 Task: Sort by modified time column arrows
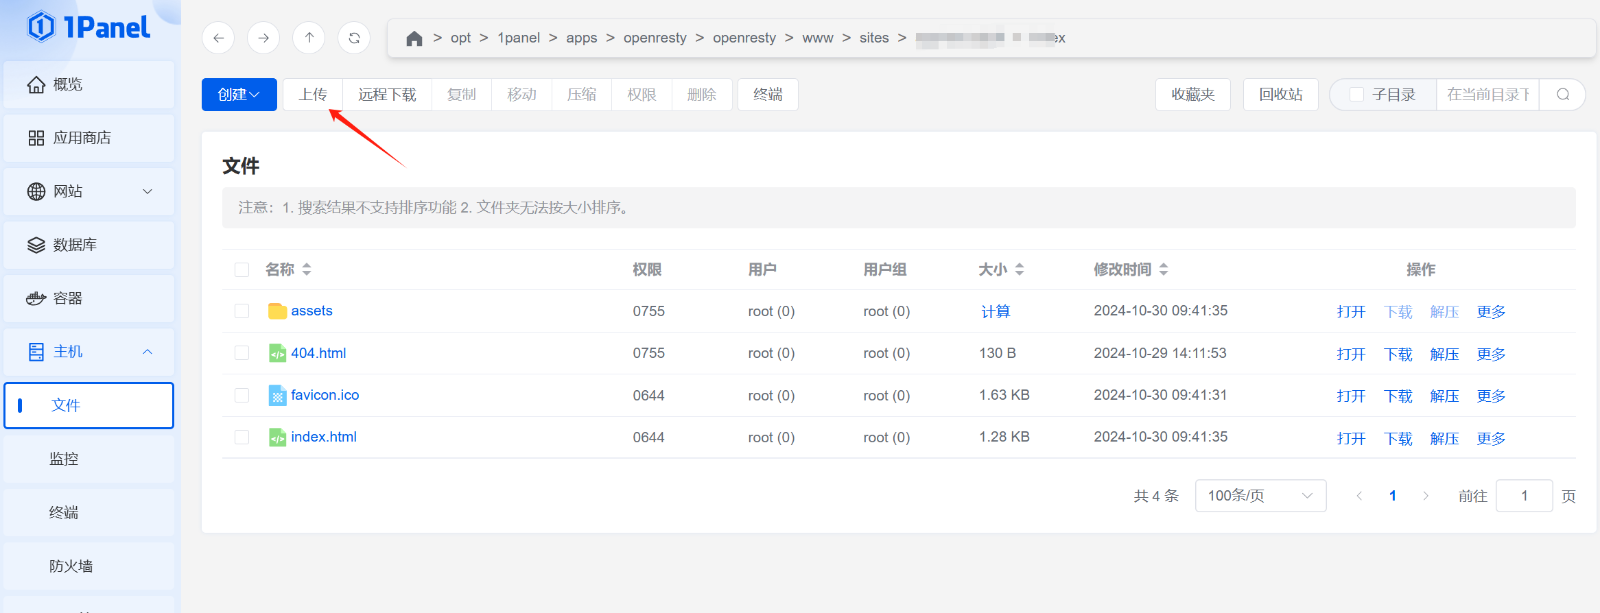click(x=1164, y=270)
